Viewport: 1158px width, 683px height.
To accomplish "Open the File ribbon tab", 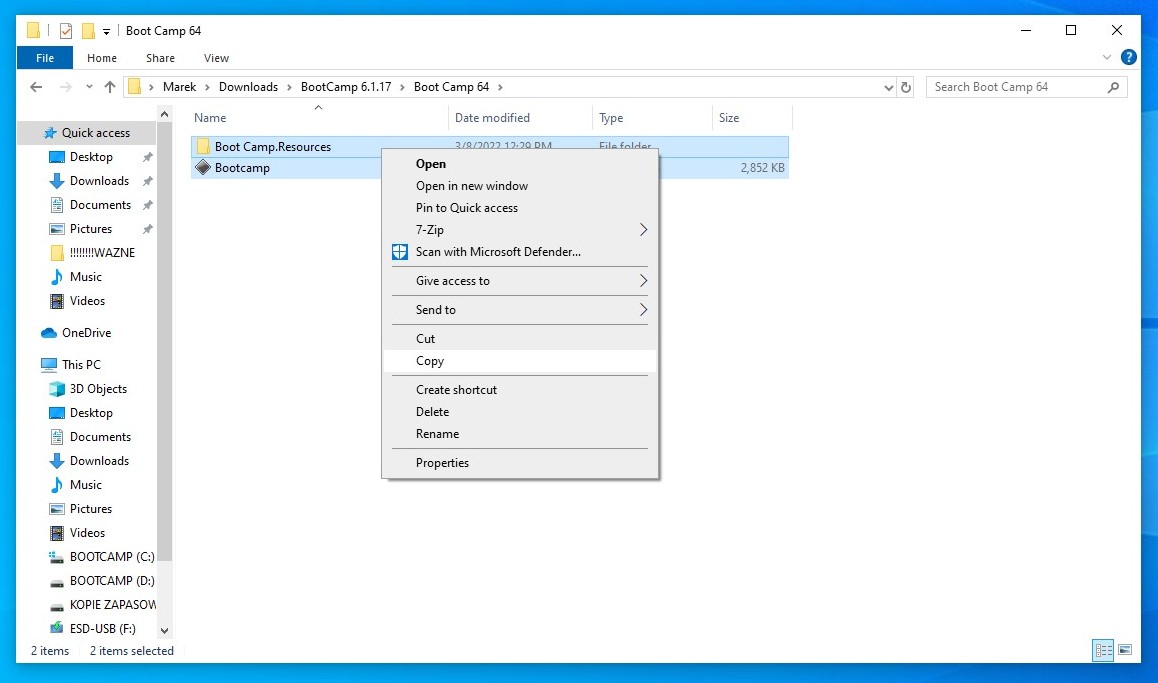I will [x=44, y=58].
